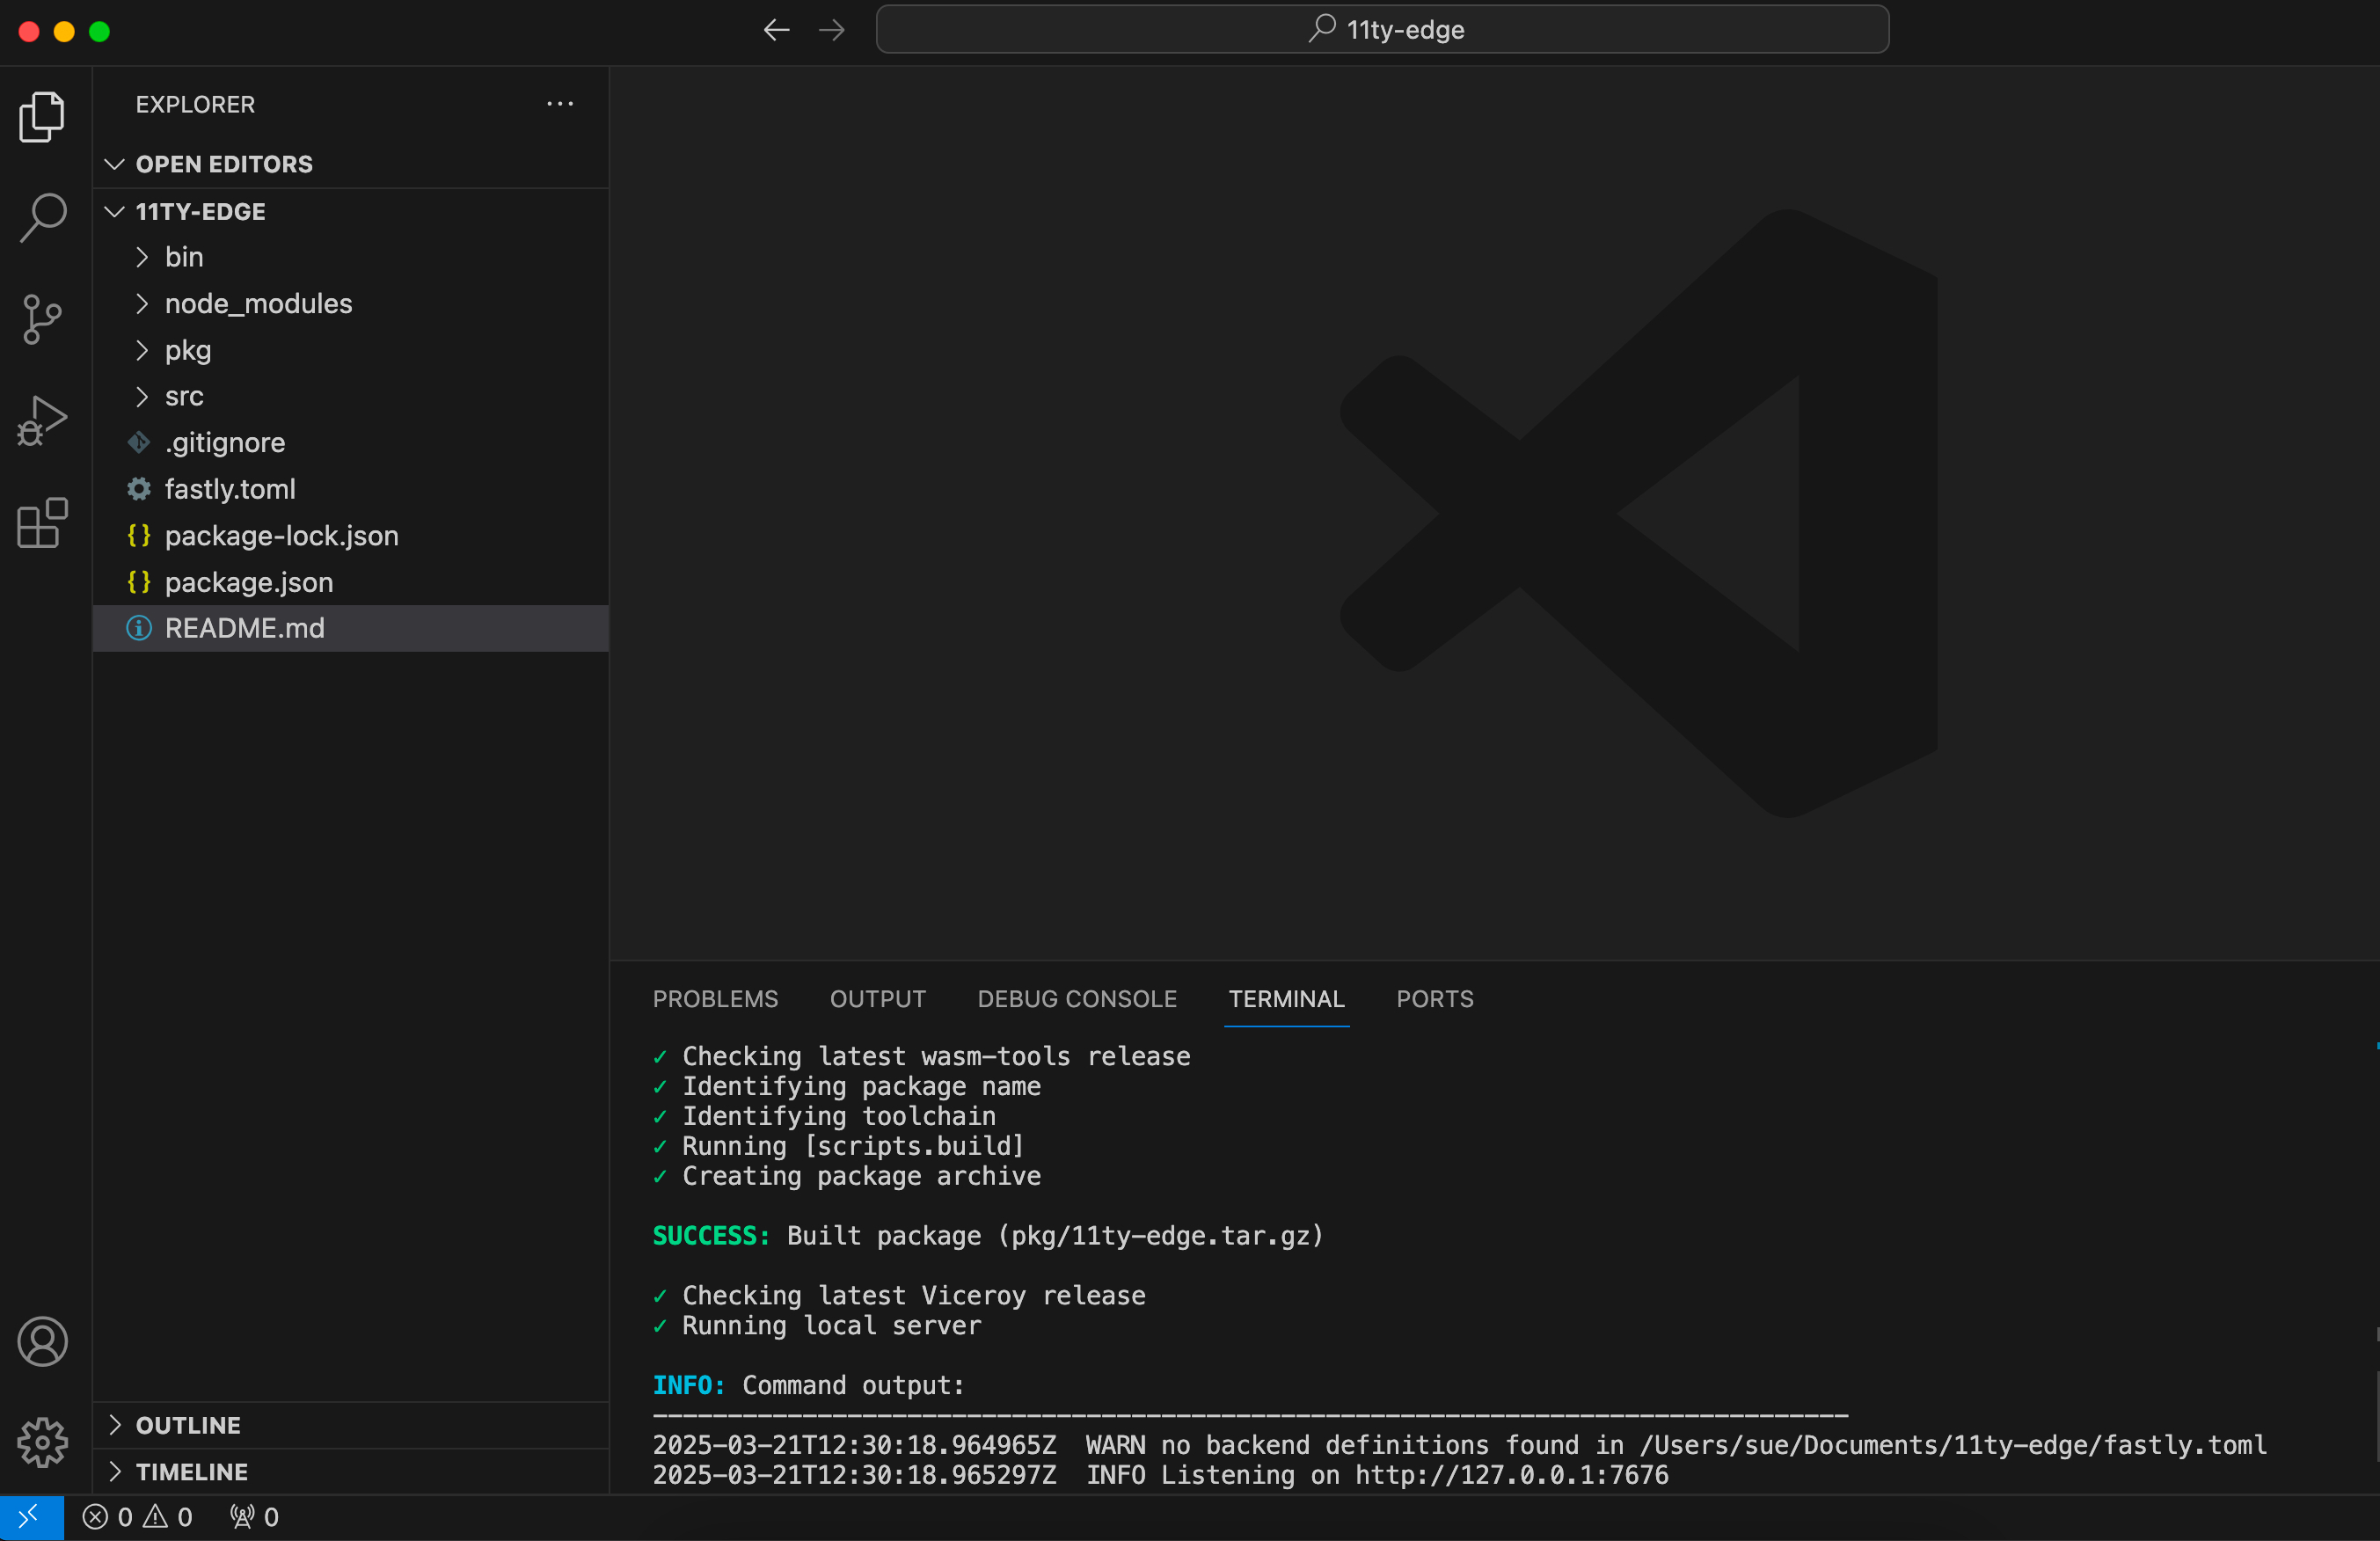This screenshot has height=1541, width=2380.
Task: Select the TERMINAL panel tab
Action: [1286, 999]
